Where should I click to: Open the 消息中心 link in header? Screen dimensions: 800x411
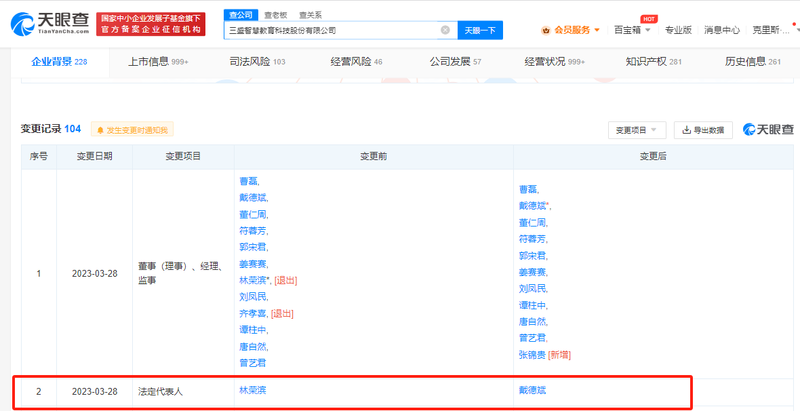click(722, 30)
